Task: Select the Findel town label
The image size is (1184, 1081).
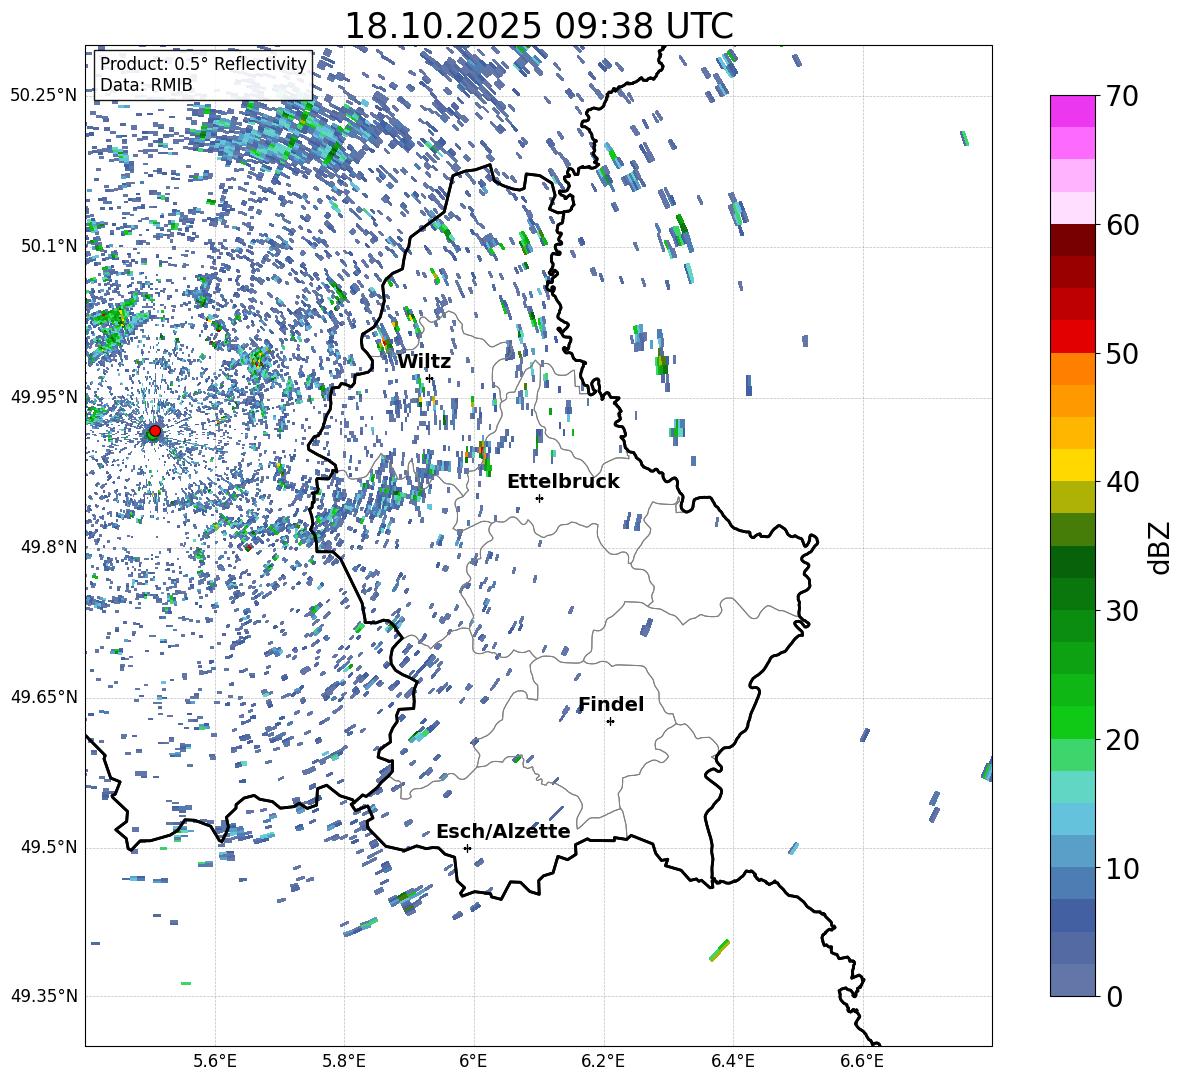Action: [x=611, y=704]
